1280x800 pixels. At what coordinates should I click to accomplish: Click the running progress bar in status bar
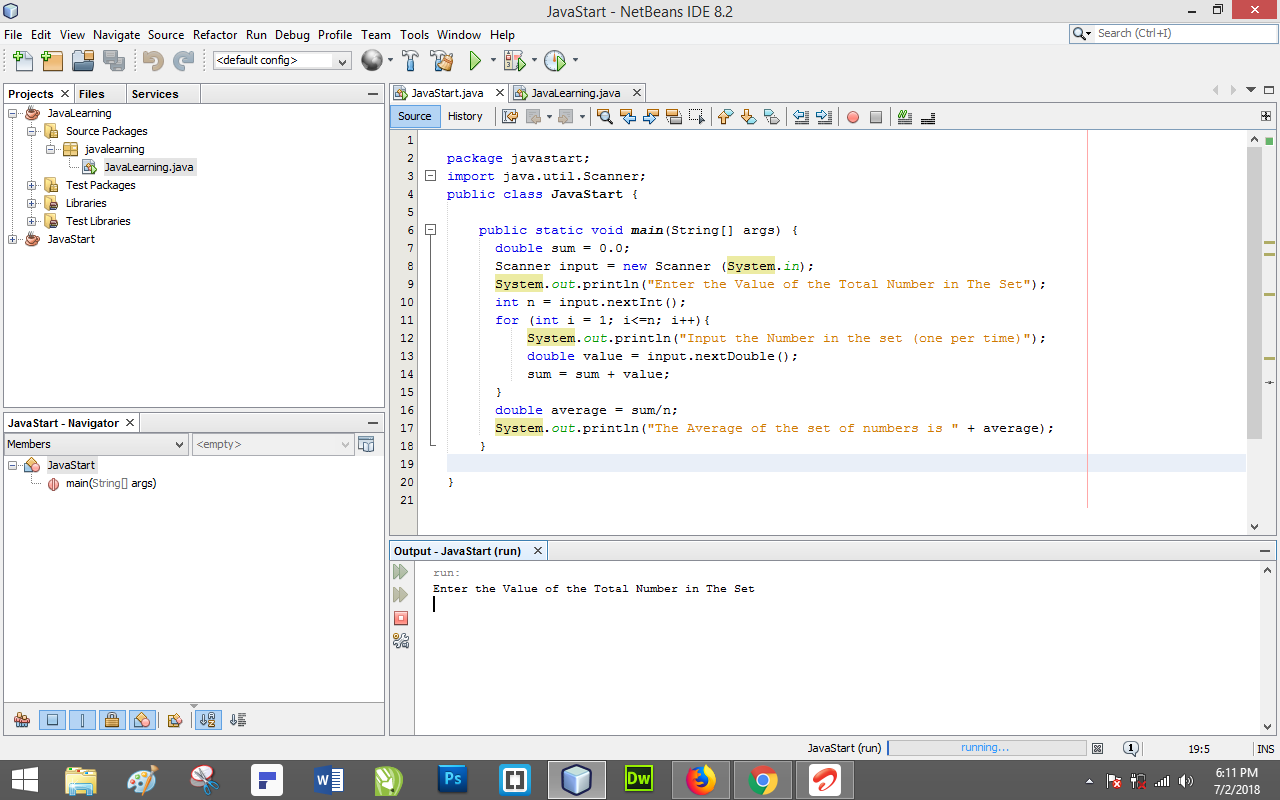tap(986, 748)
